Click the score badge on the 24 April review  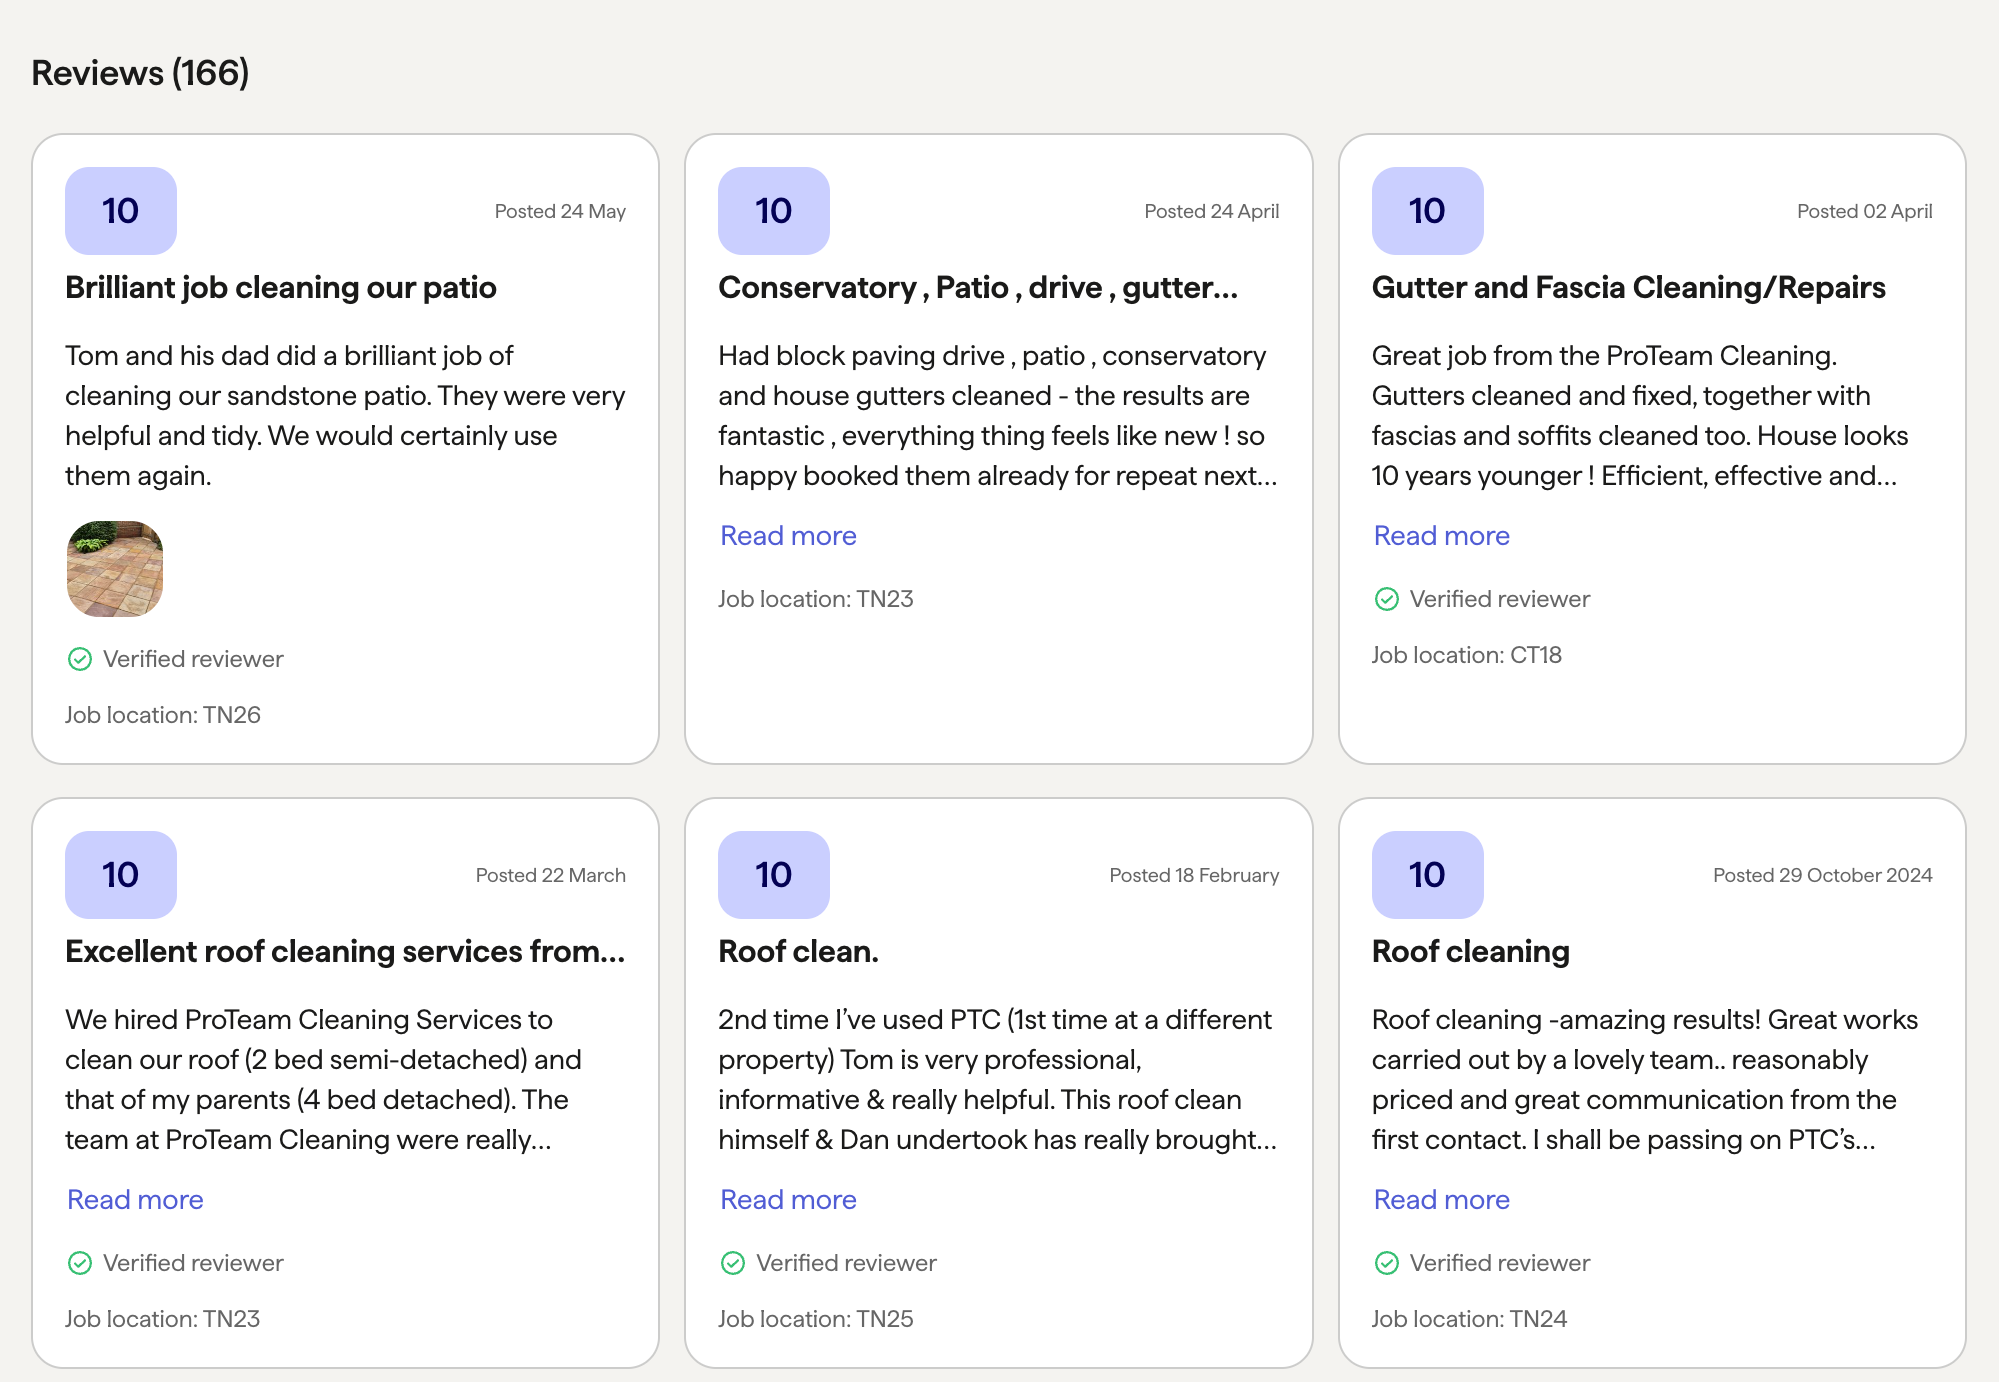click(773, 211)
